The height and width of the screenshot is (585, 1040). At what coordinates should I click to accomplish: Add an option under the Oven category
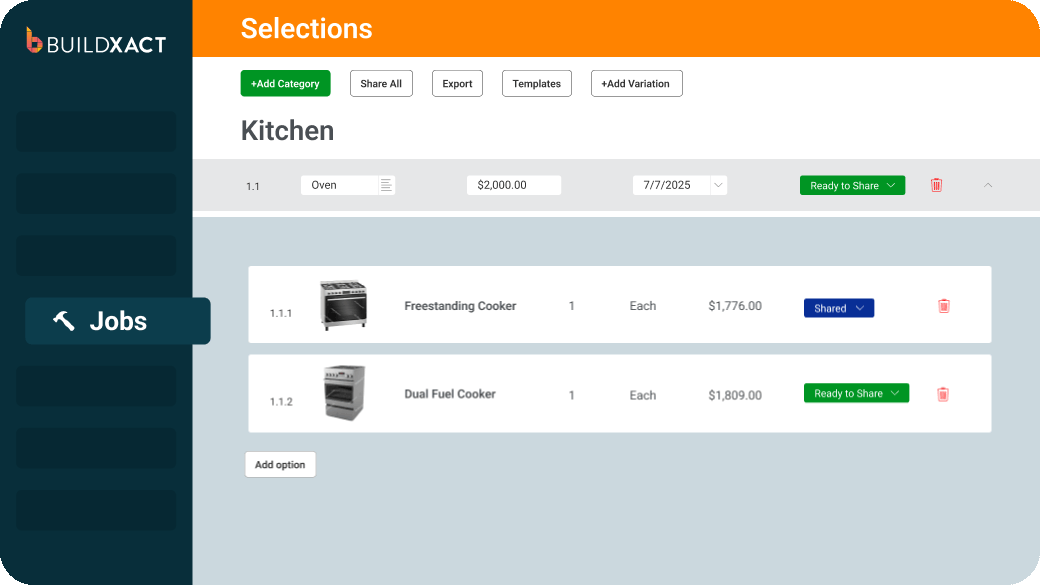280,464
